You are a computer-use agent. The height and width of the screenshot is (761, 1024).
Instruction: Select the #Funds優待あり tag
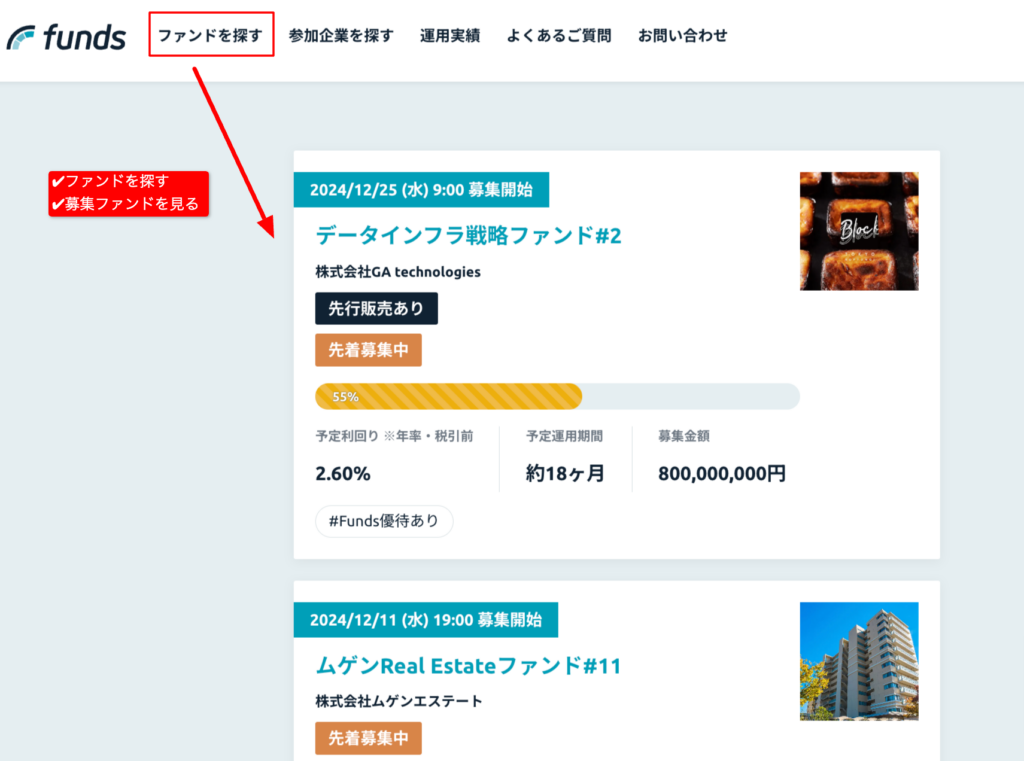click(x=384, y=521)
